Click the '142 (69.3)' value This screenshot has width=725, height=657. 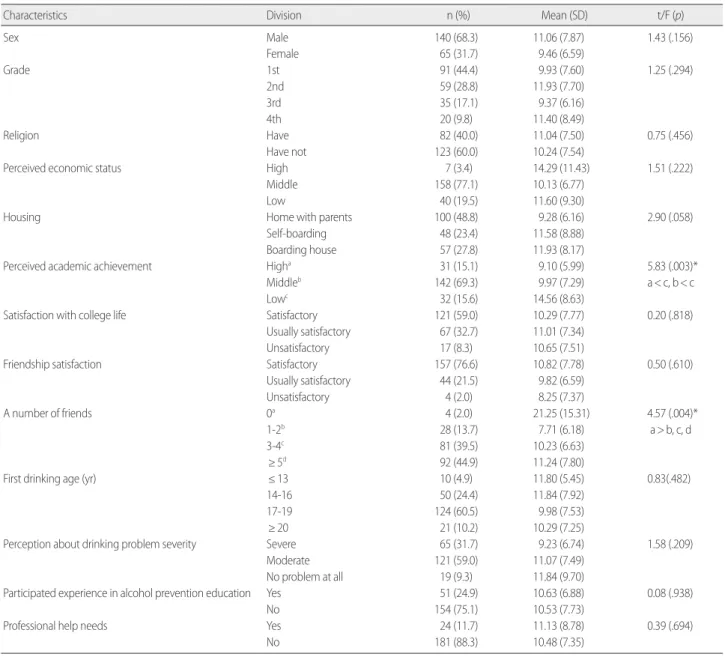pos(456,283)
